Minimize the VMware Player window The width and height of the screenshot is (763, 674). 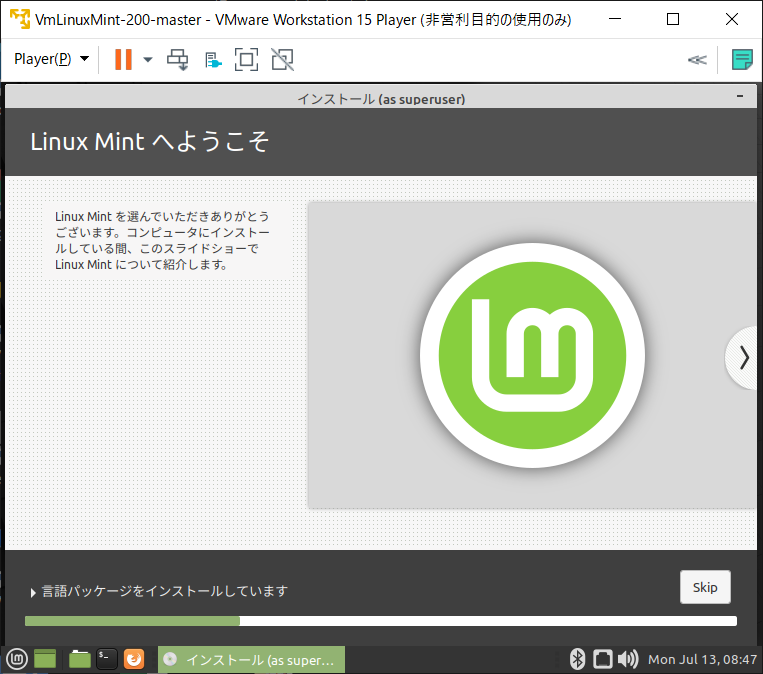pos(615,19)
